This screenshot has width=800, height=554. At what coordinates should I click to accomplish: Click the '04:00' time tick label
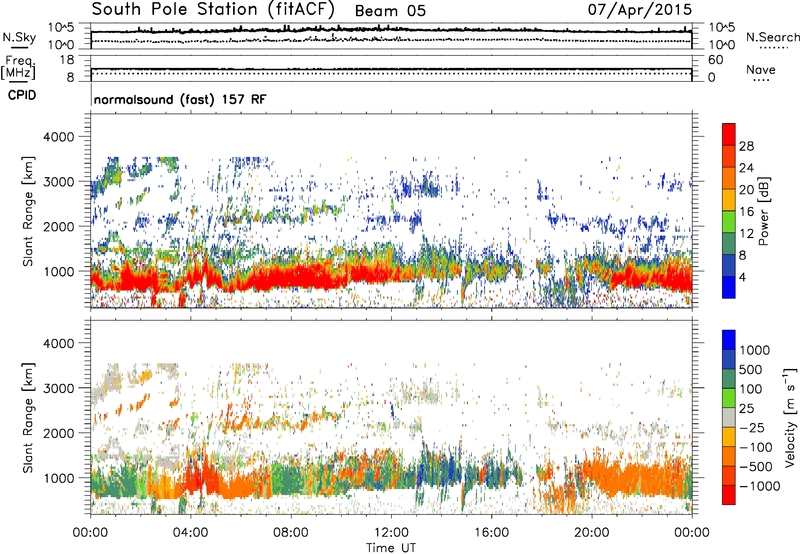pos(190,533)
